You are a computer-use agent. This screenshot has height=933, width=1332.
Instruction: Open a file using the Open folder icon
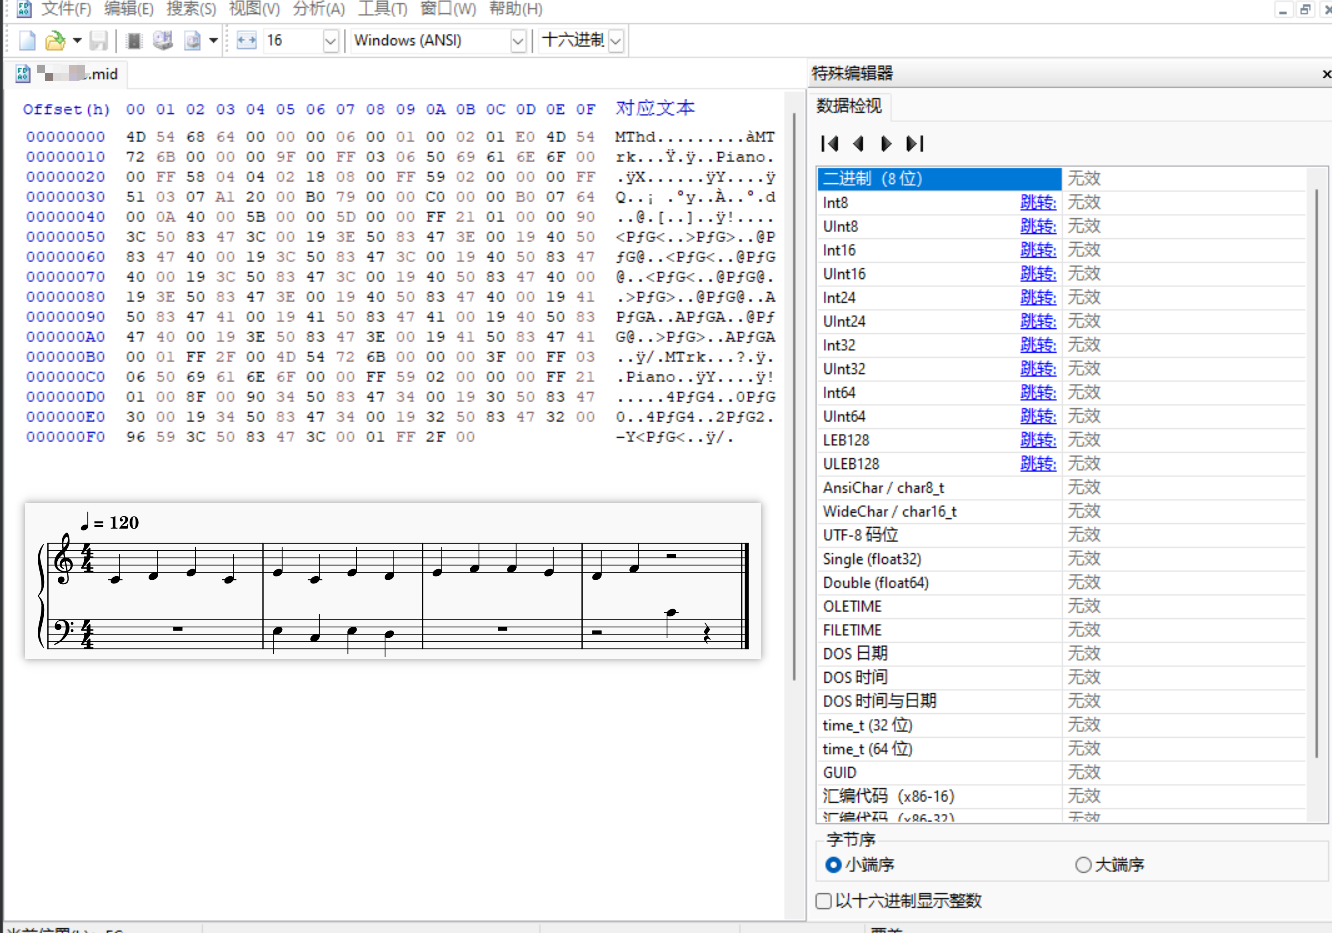click(54, 40)
